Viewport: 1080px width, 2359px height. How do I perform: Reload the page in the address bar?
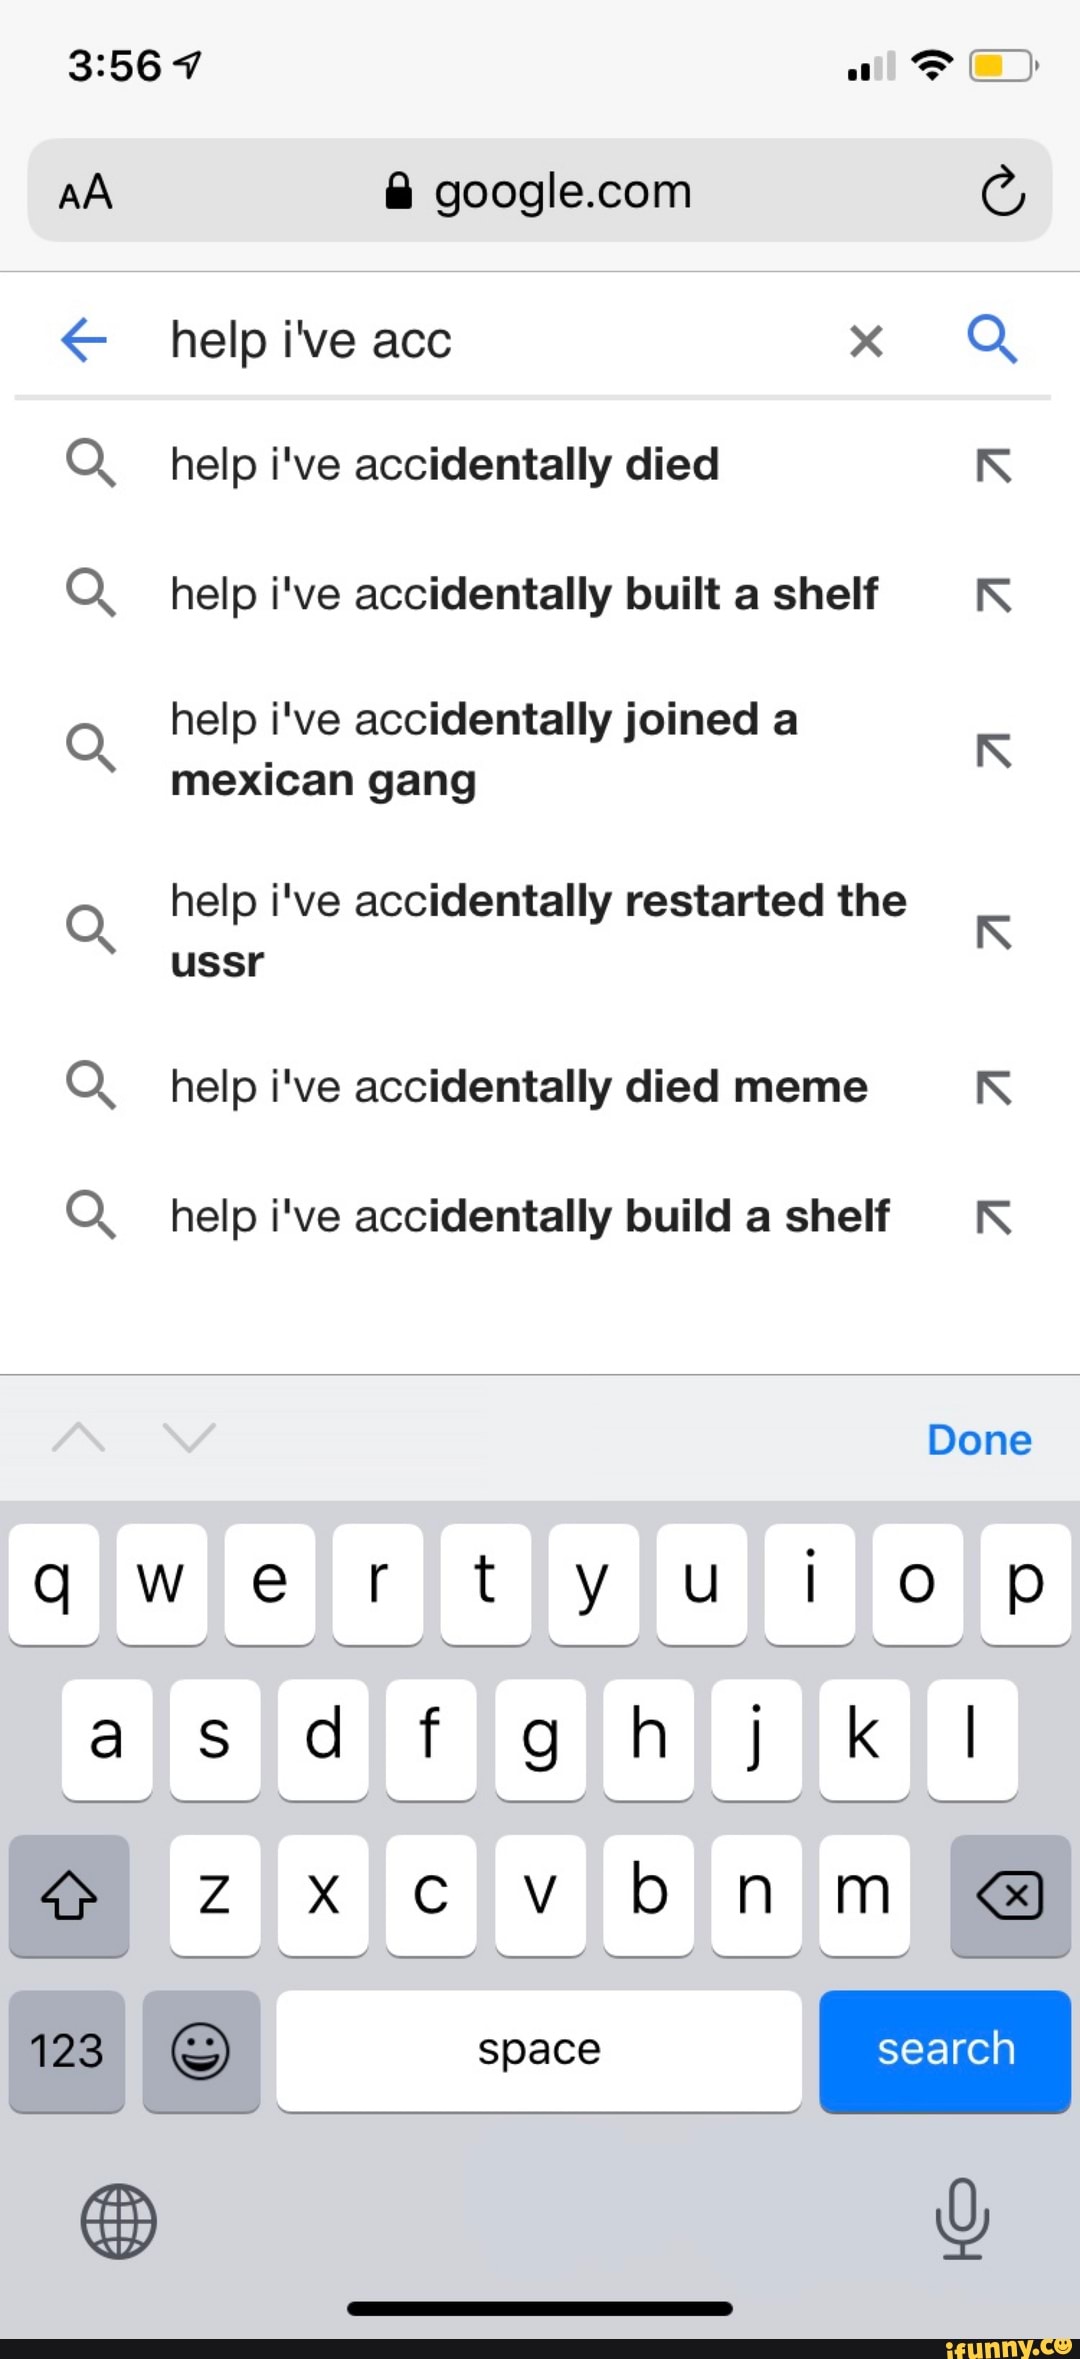tap(1002, 192)
